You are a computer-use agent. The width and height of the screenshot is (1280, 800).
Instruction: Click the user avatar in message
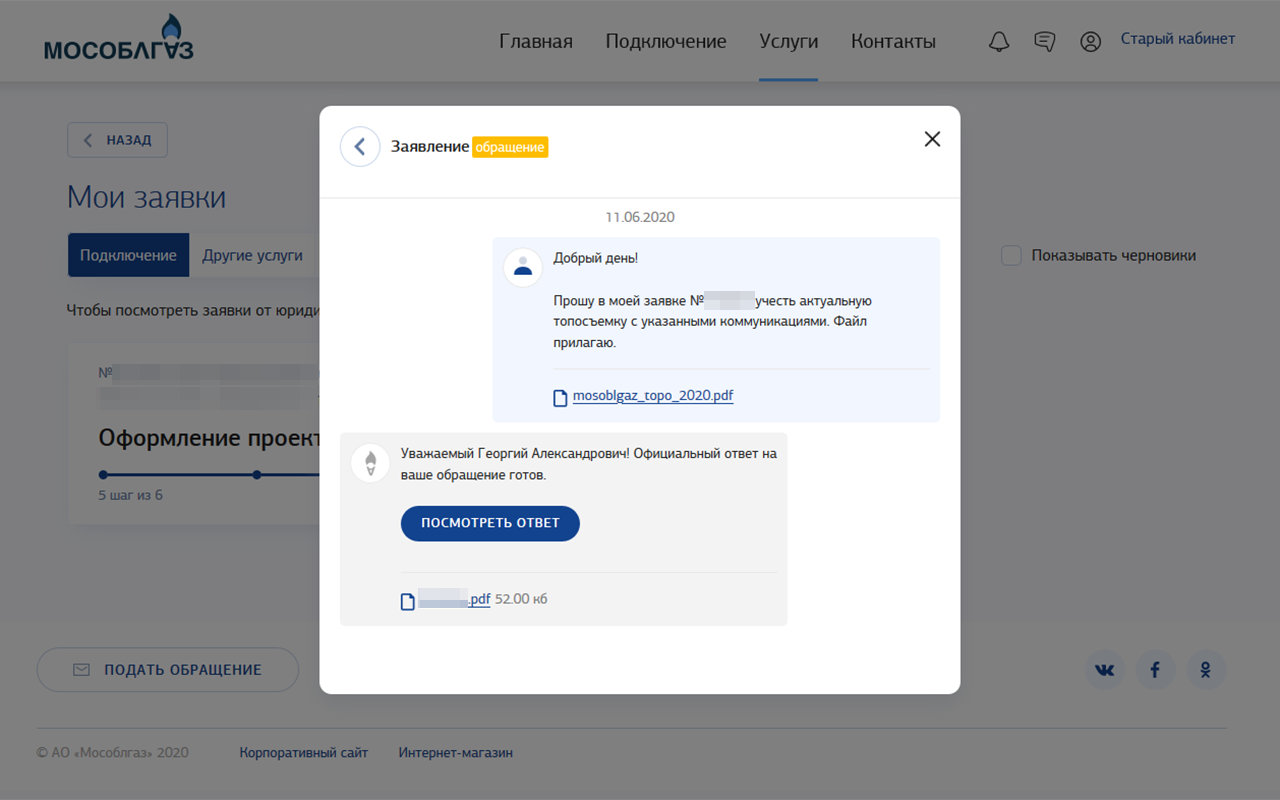click(522, 267)
